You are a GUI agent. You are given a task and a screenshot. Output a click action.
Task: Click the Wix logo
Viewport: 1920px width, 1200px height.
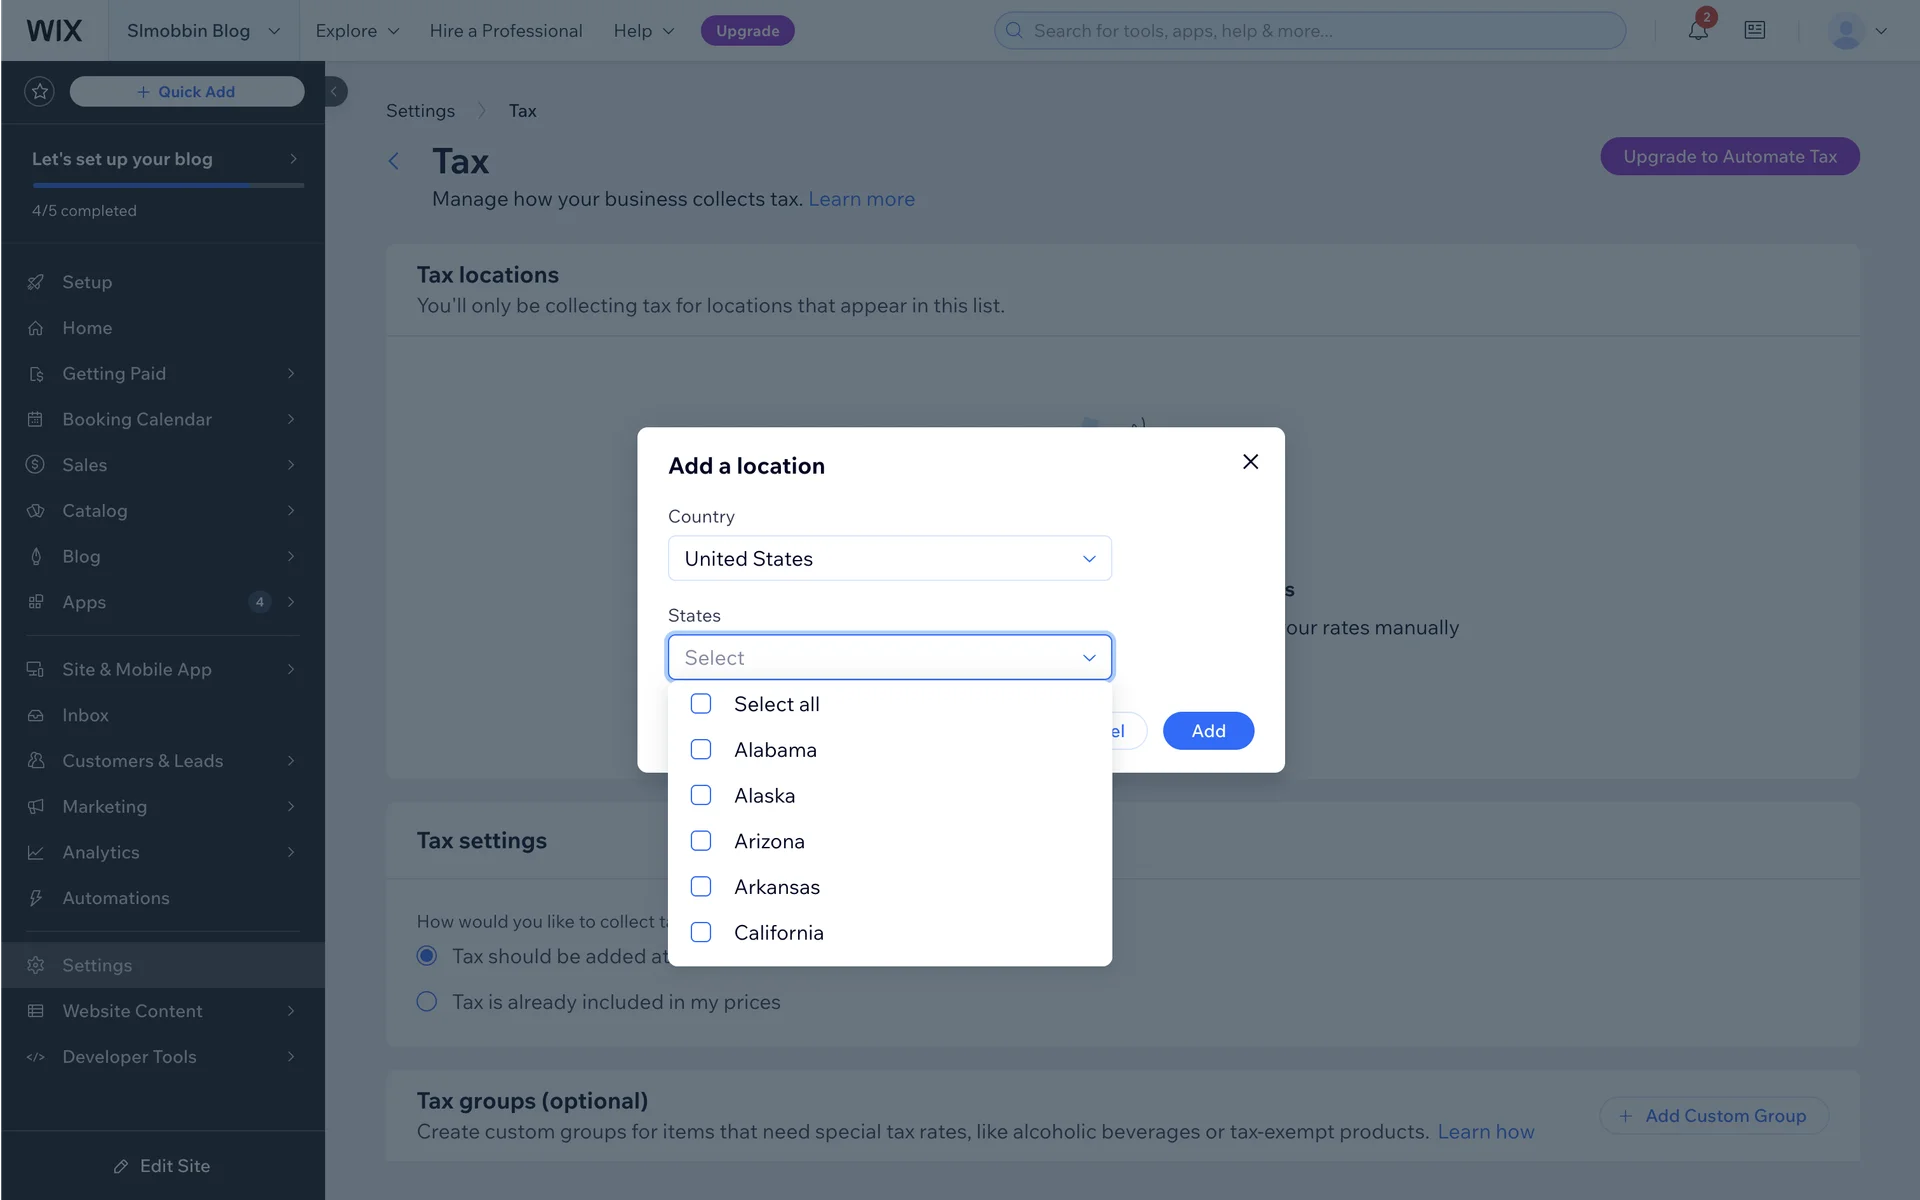click(54, 31)
